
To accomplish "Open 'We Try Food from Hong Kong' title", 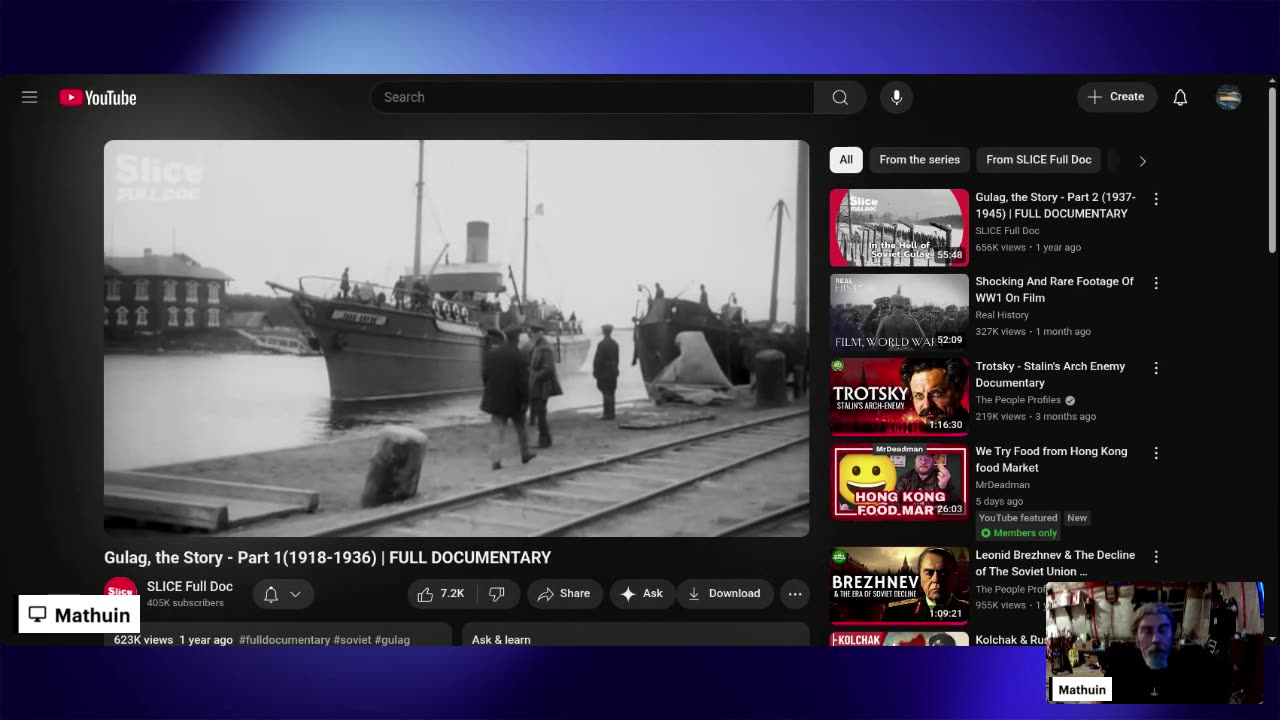I will click(1051, 460).
